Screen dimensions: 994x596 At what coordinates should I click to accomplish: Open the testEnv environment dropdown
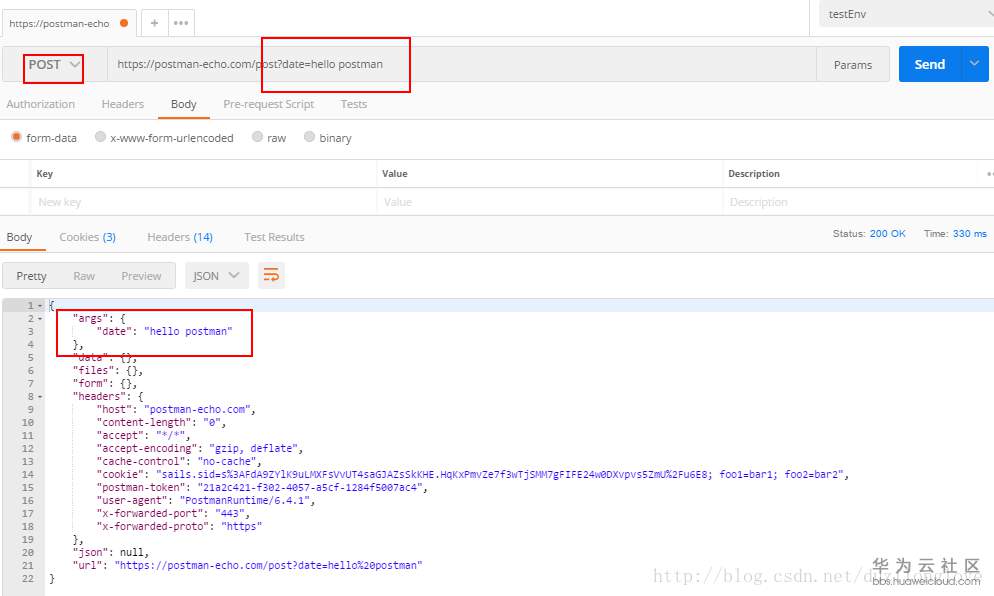(907, 14)
